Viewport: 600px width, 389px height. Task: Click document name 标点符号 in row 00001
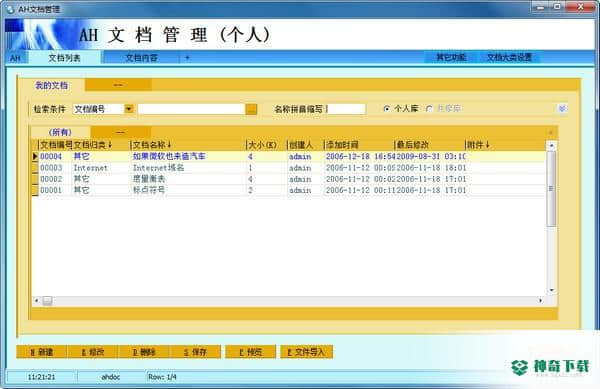(x=149, y=190)
